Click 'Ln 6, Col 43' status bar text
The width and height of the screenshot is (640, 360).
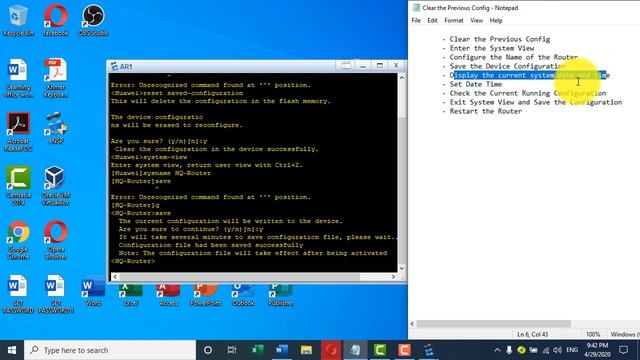pyautogui.click(x=533, y=334)
